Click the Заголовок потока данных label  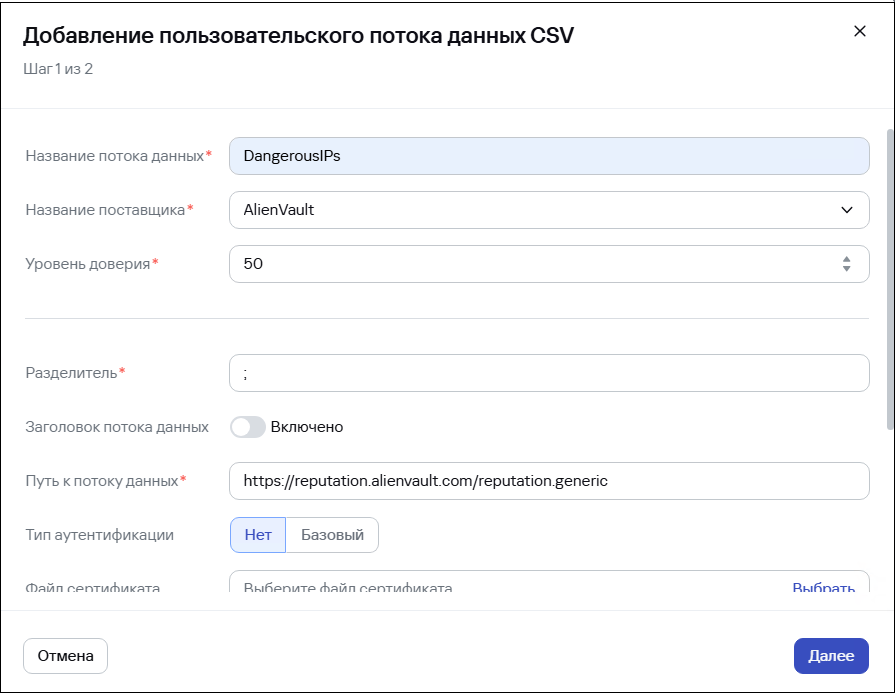point(117,427)
